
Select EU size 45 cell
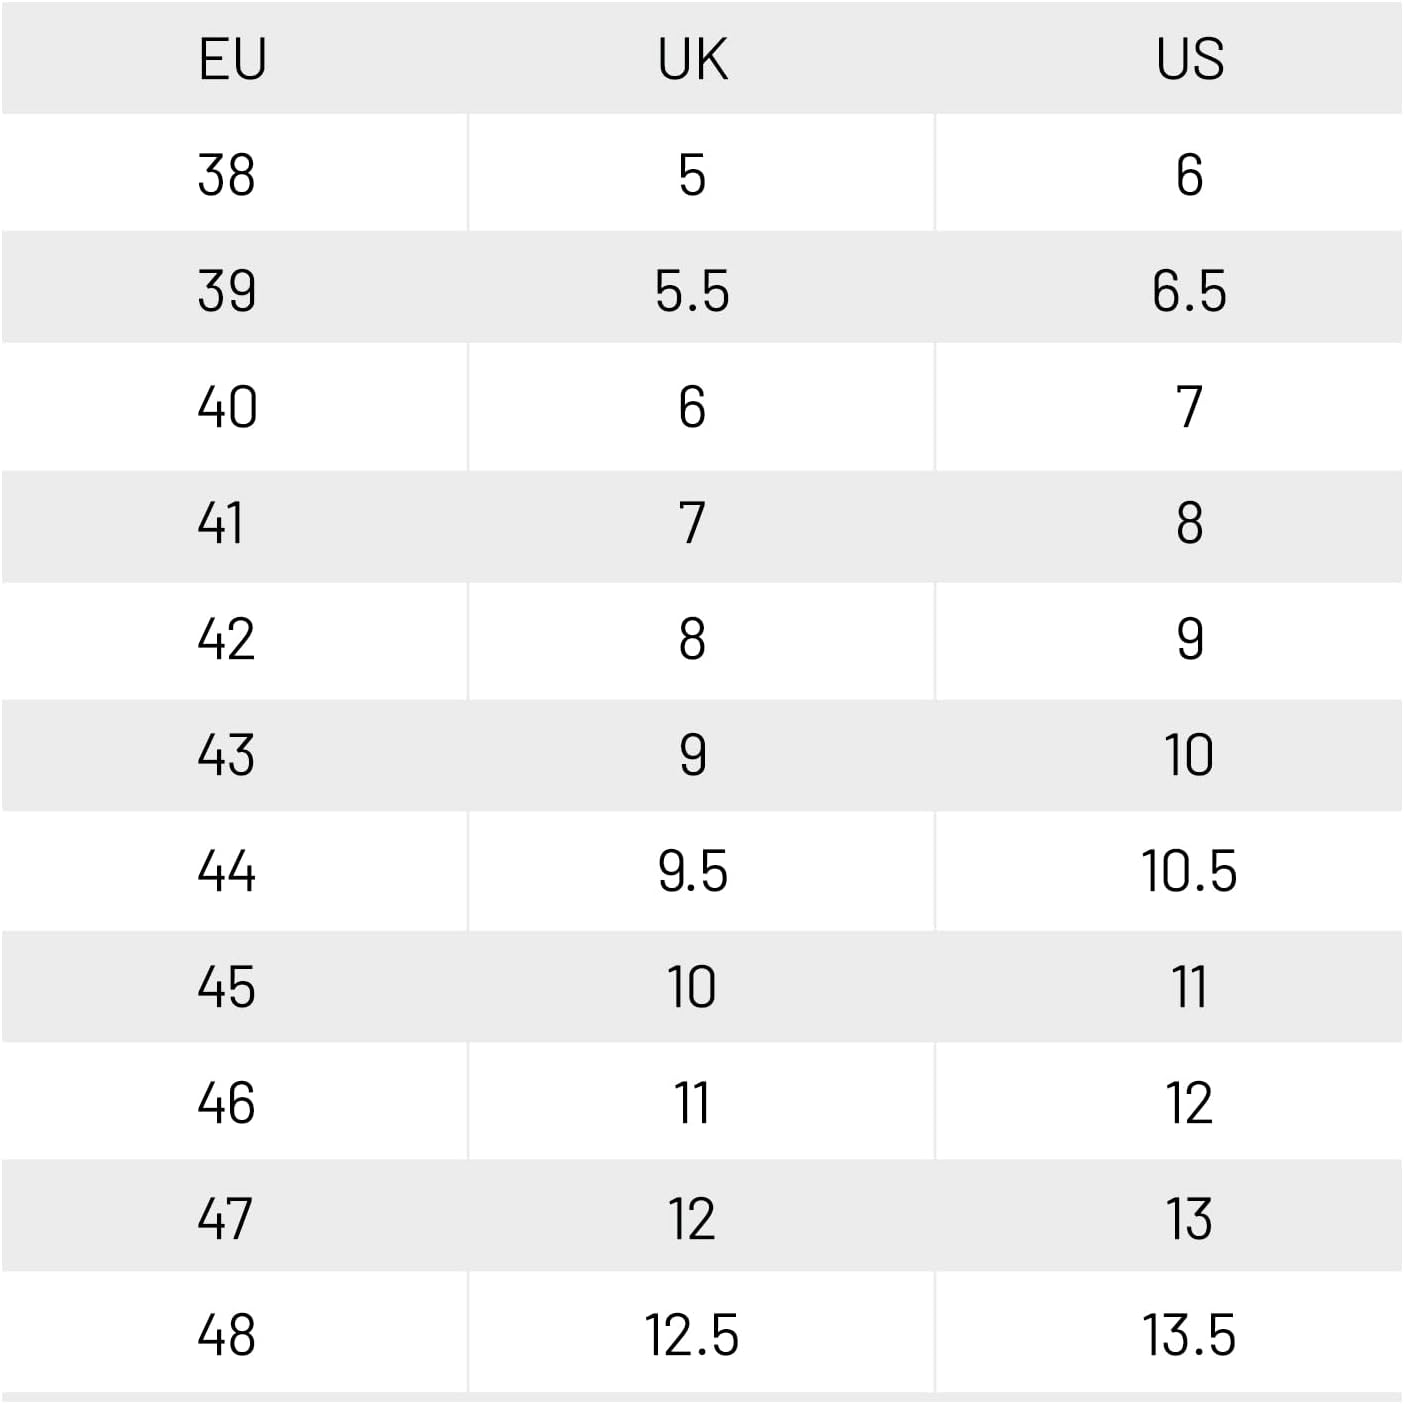point(227,987)
